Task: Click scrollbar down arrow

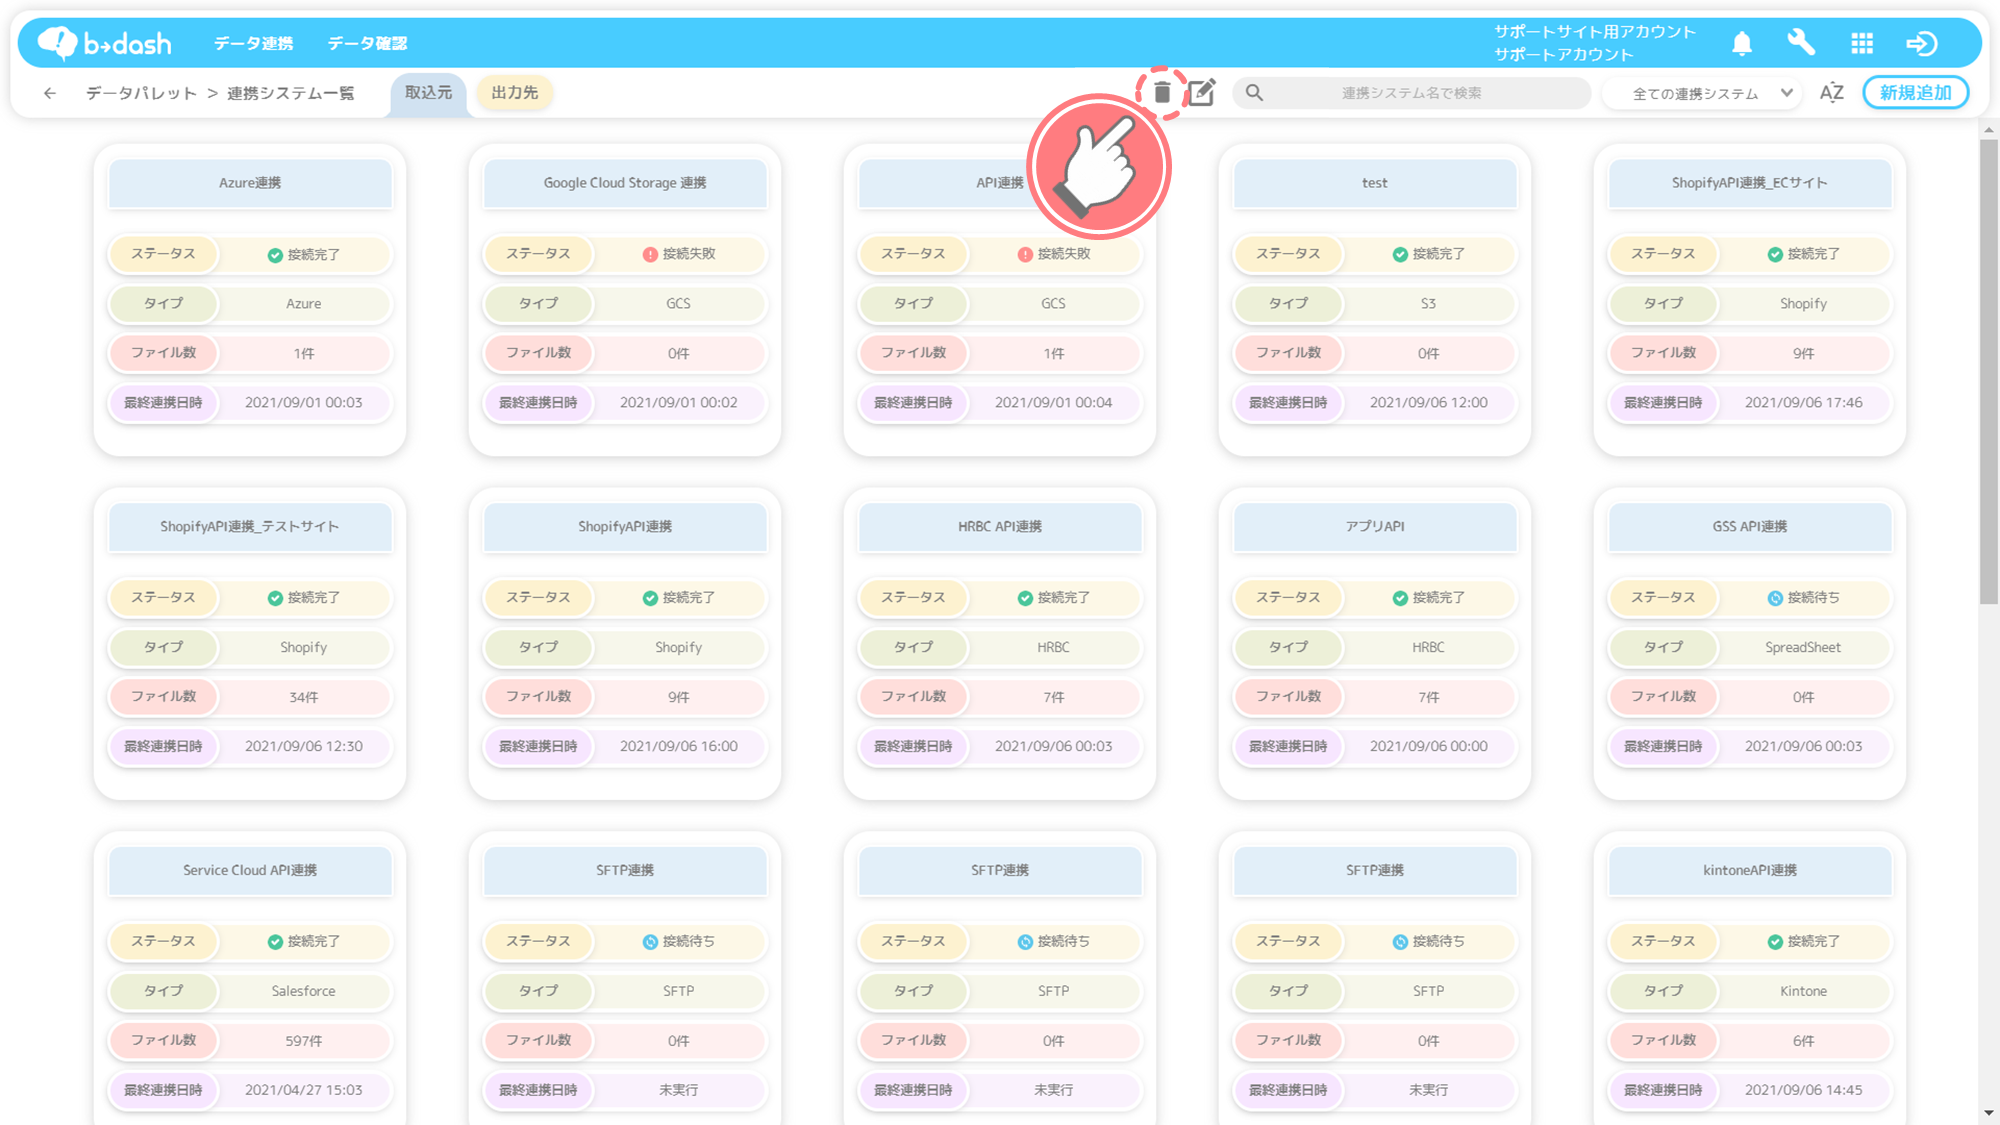Action: [1988, 1112]
